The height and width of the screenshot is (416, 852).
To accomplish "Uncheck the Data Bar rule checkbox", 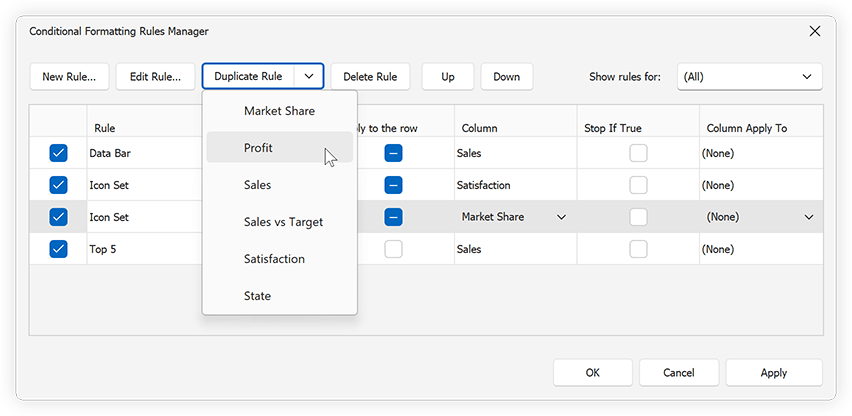I will pos(58,153).
